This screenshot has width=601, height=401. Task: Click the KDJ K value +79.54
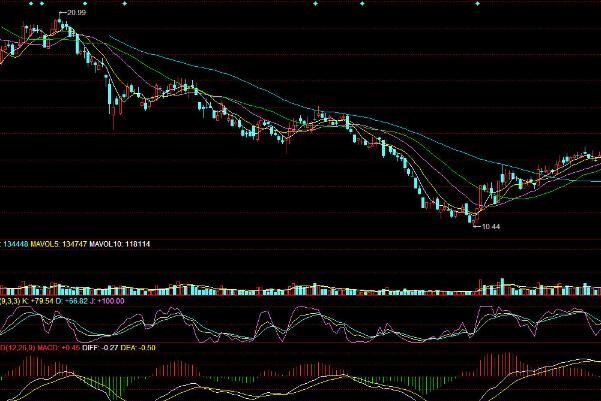[x=44, y=299]
